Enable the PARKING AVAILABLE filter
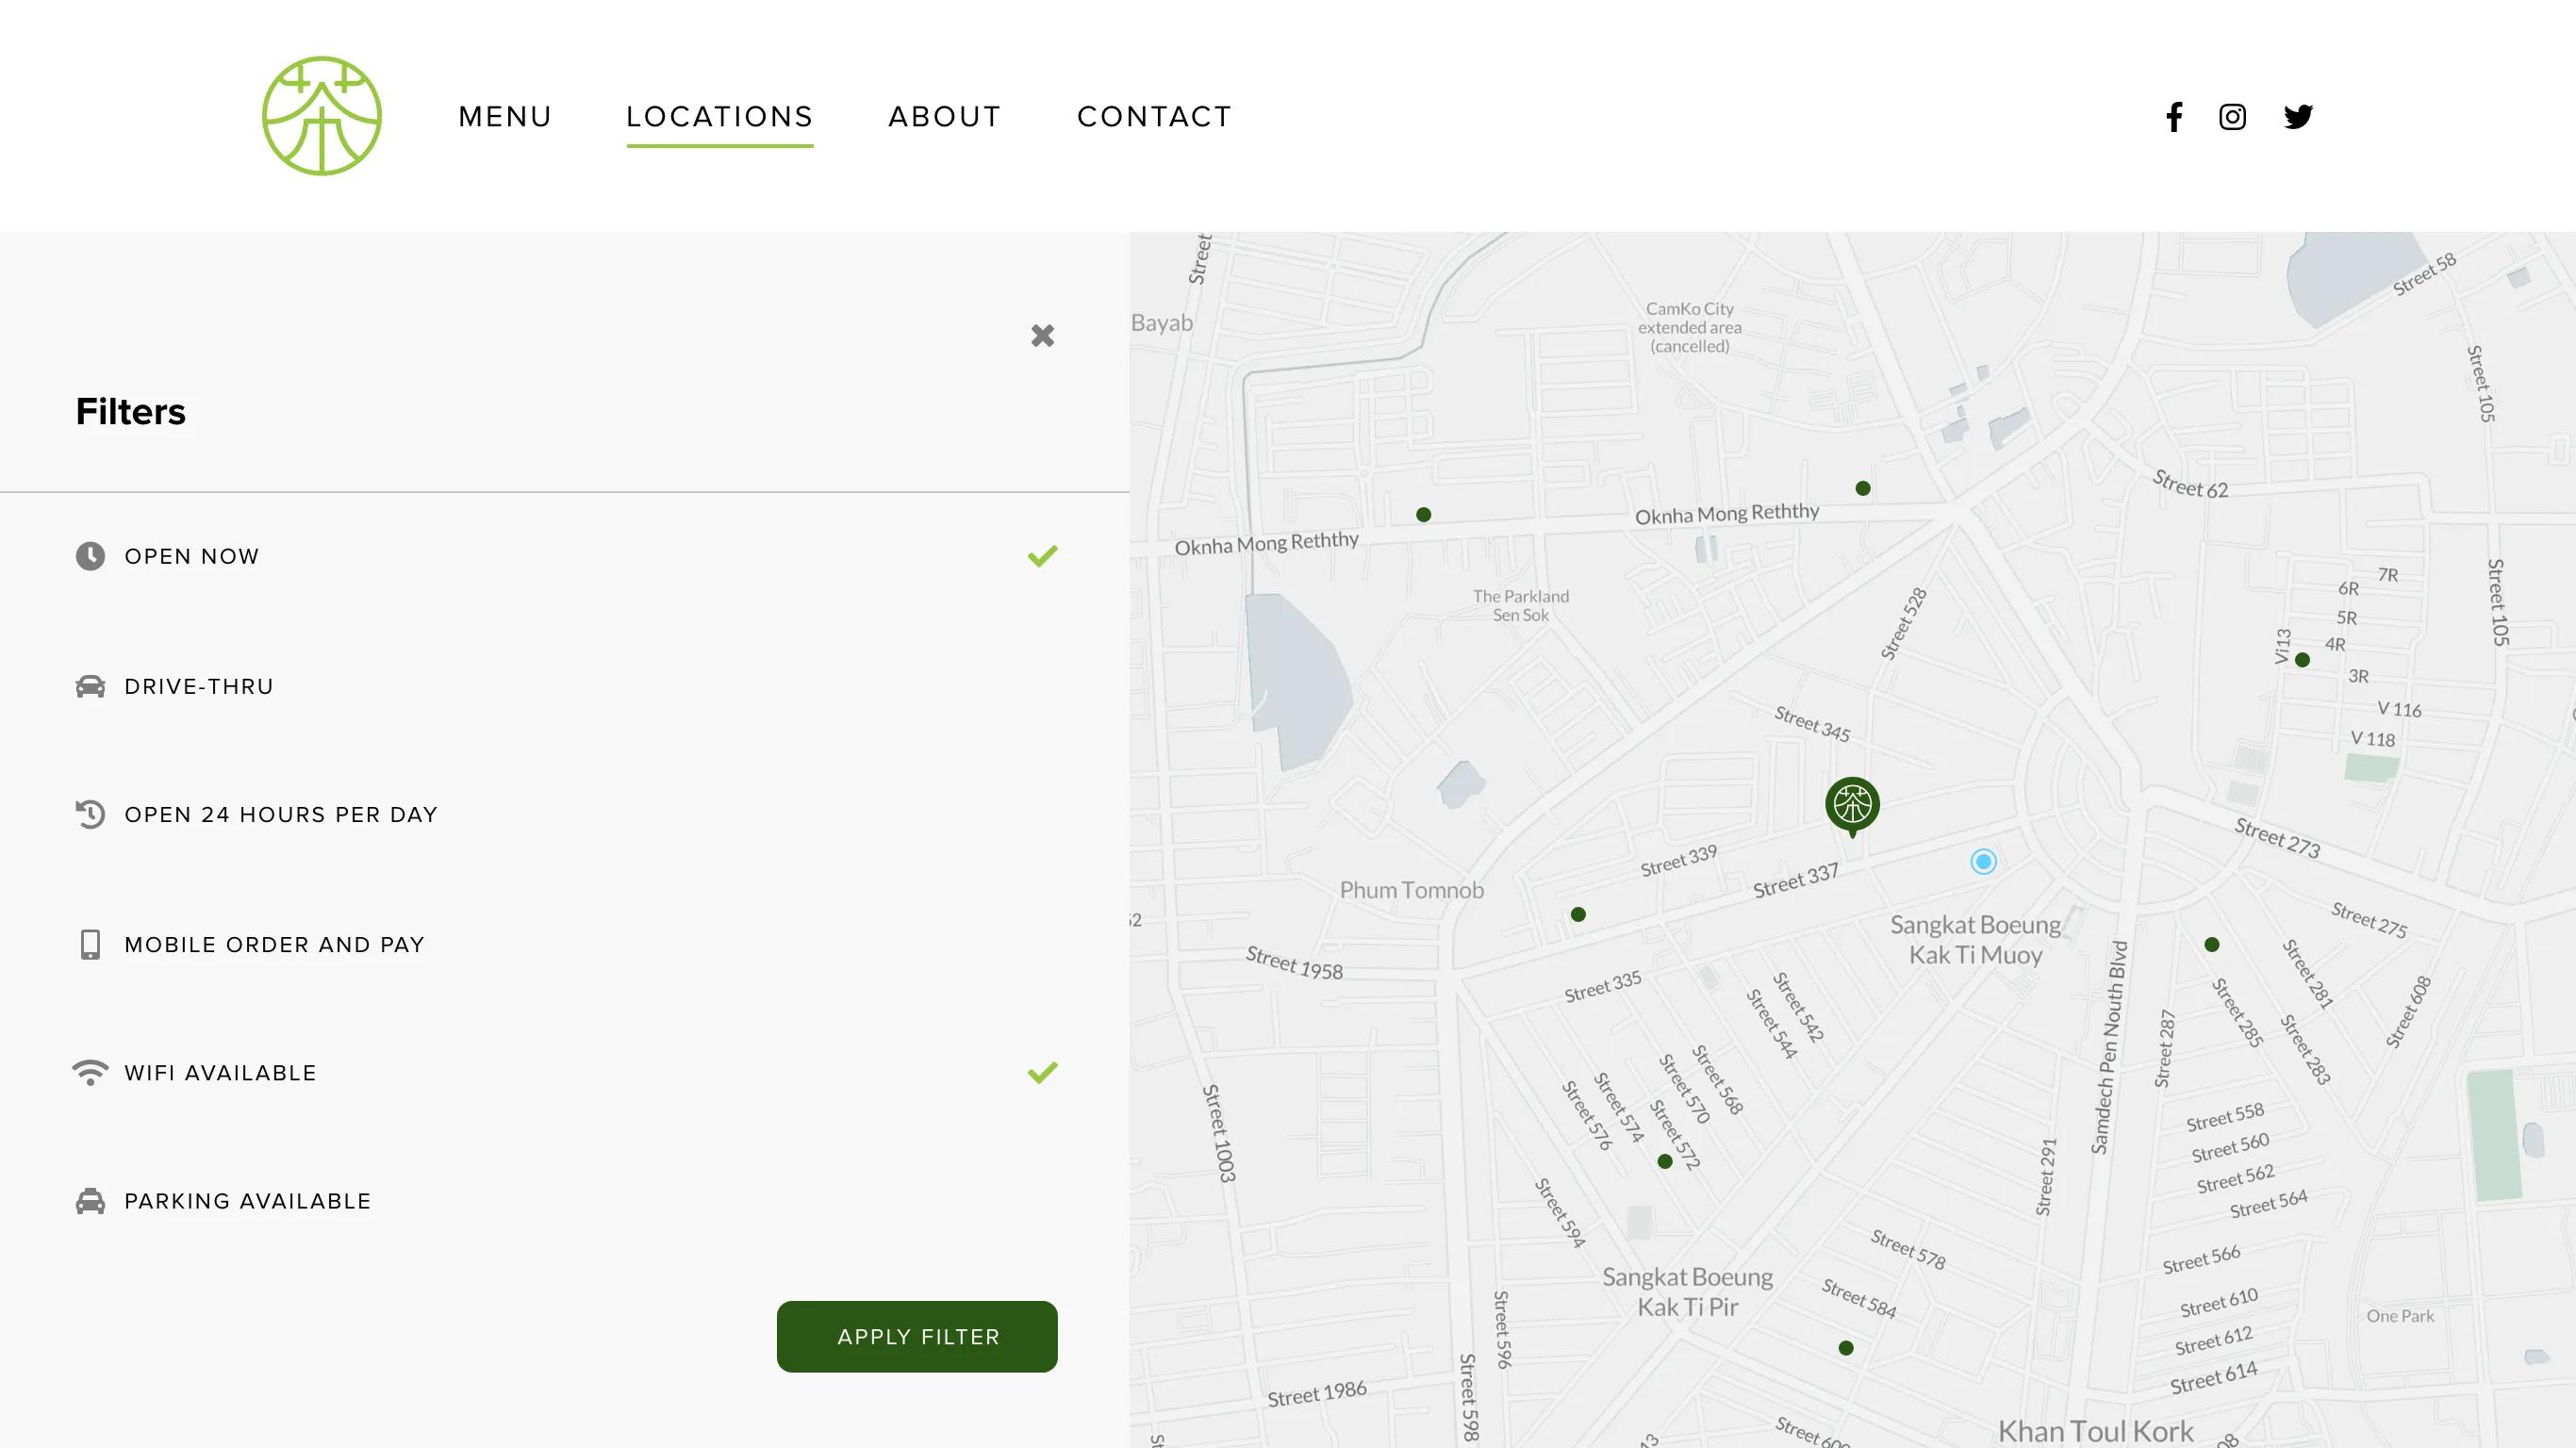2576x1448 pixels. point(565,1200)
